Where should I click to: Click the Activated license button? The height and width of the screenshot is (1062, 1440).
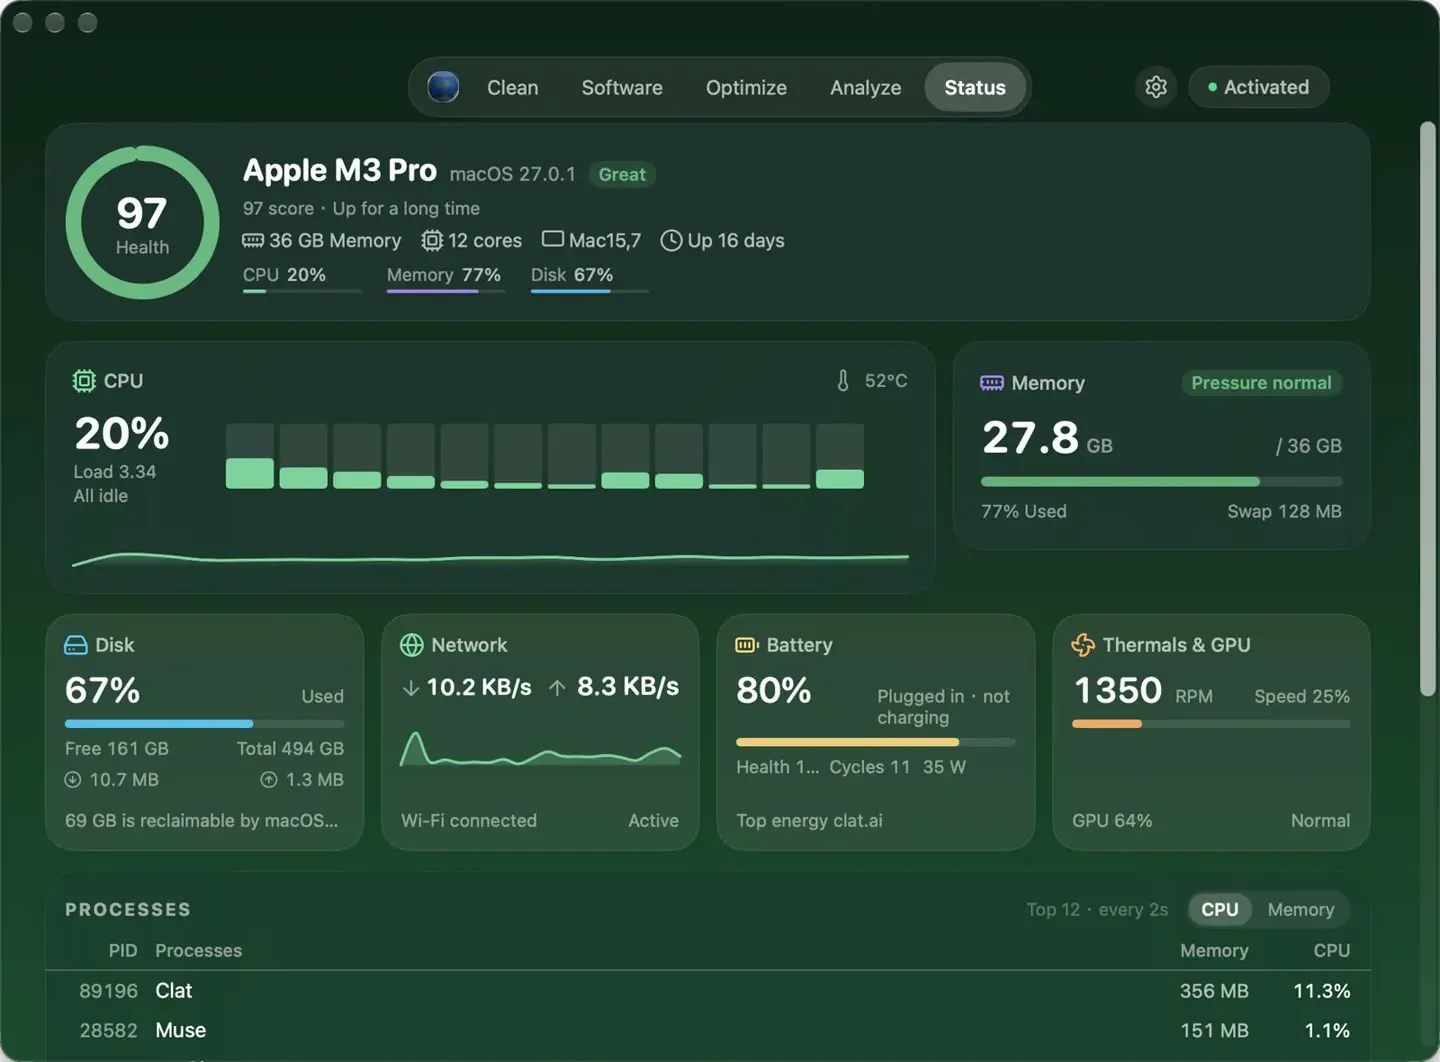tap(1259, 87)
